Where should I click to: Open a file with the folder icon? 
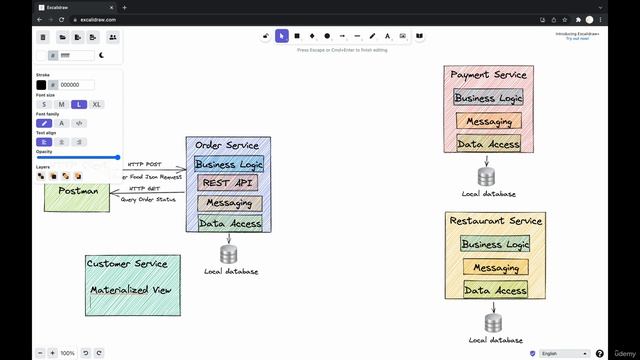tap(62, 38)
